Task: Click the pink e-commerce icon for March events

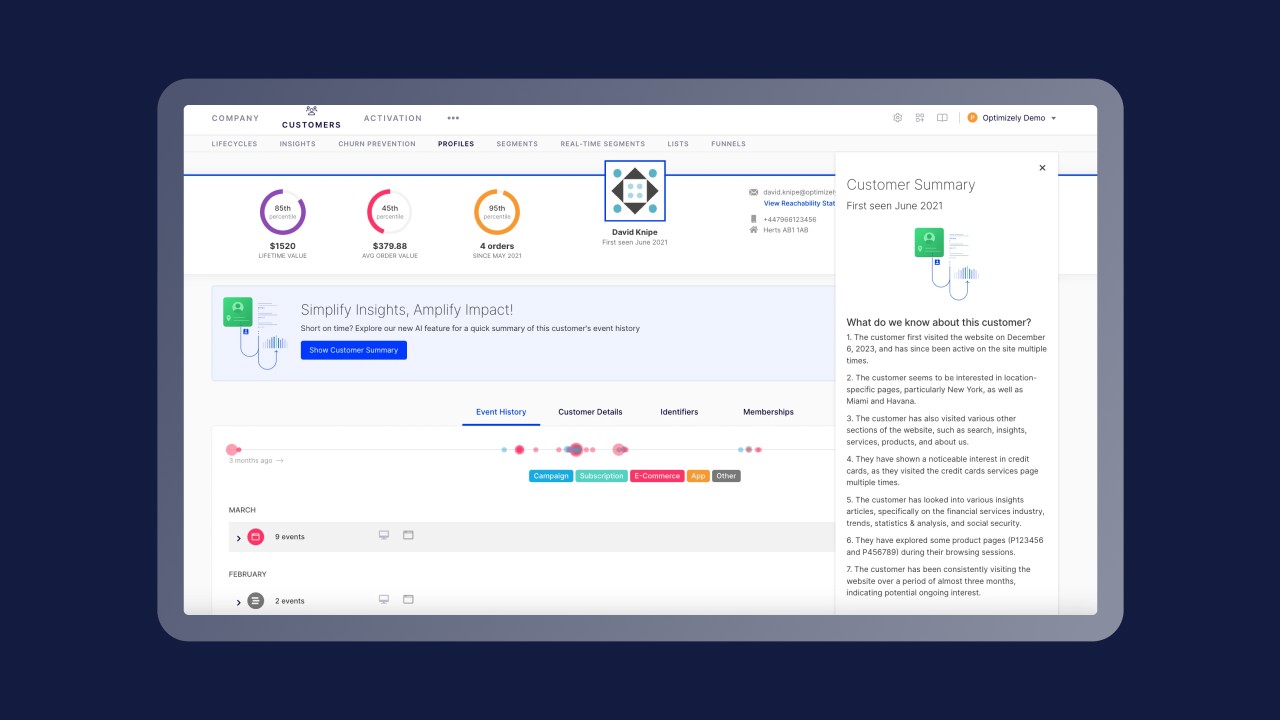Action: click(255, 537)
